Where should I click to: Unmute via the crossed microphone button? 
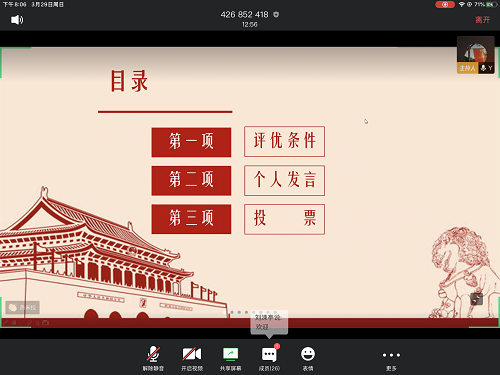point(153,358)
